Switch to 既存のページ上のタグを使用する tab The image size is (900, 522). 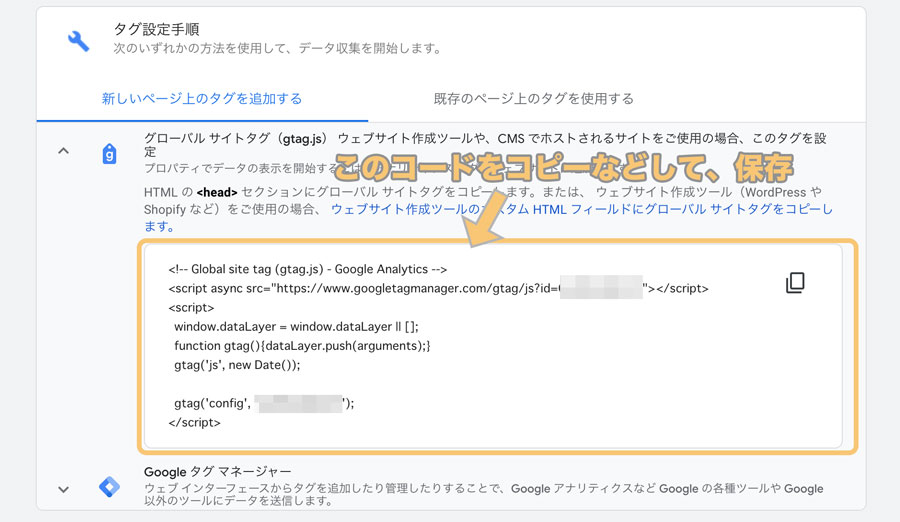tap(534, 99)
